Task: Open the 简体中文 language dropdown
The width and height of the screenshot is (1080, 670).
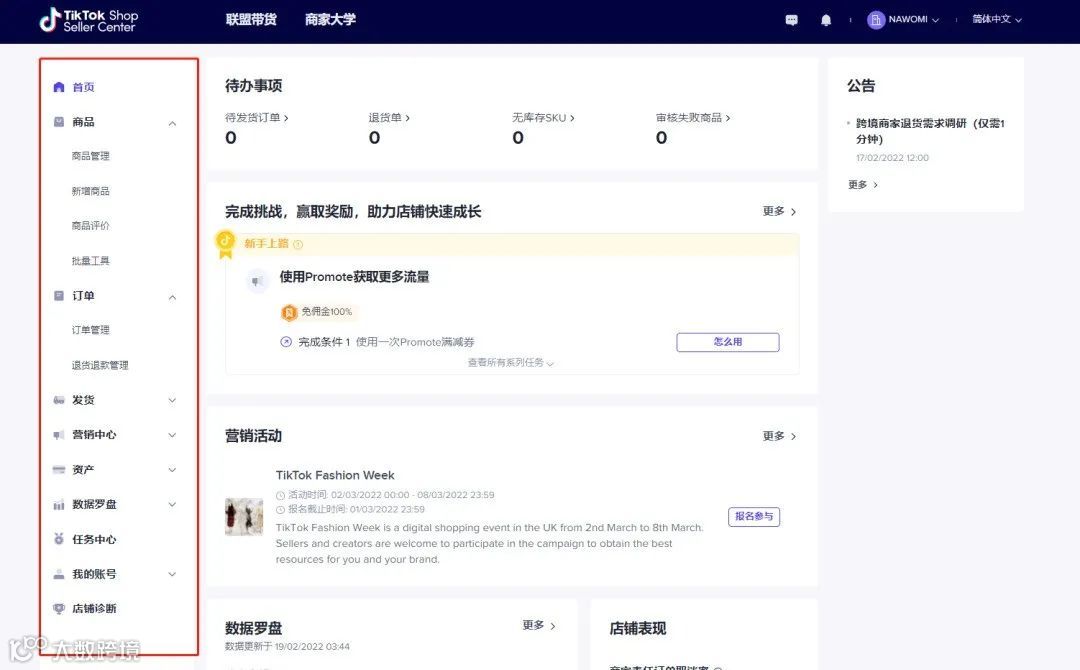Action: coord(997,19)
